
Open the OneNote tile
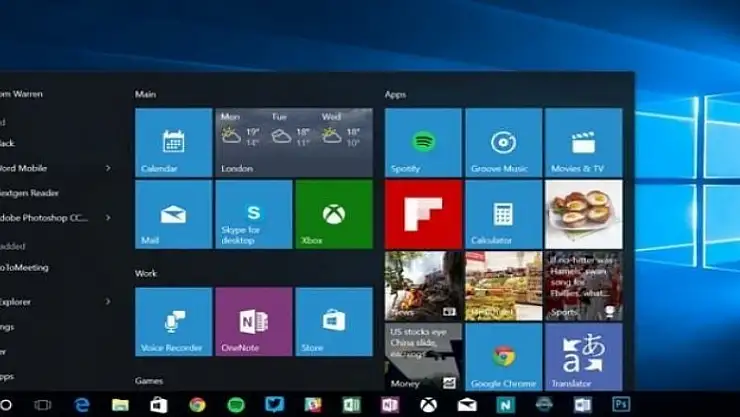point(253,321)
